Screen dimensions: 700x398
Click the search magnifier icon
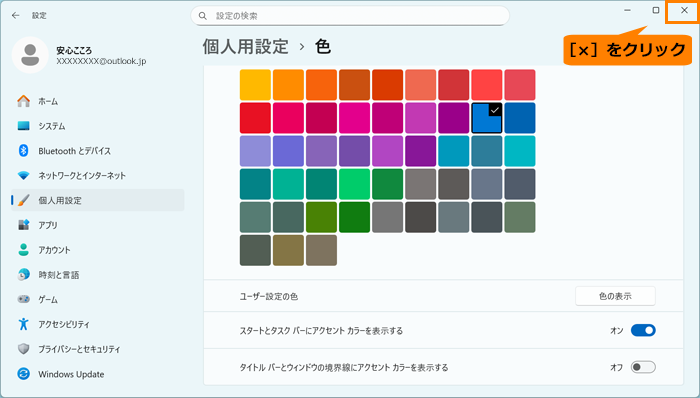(x=203, y=16)
